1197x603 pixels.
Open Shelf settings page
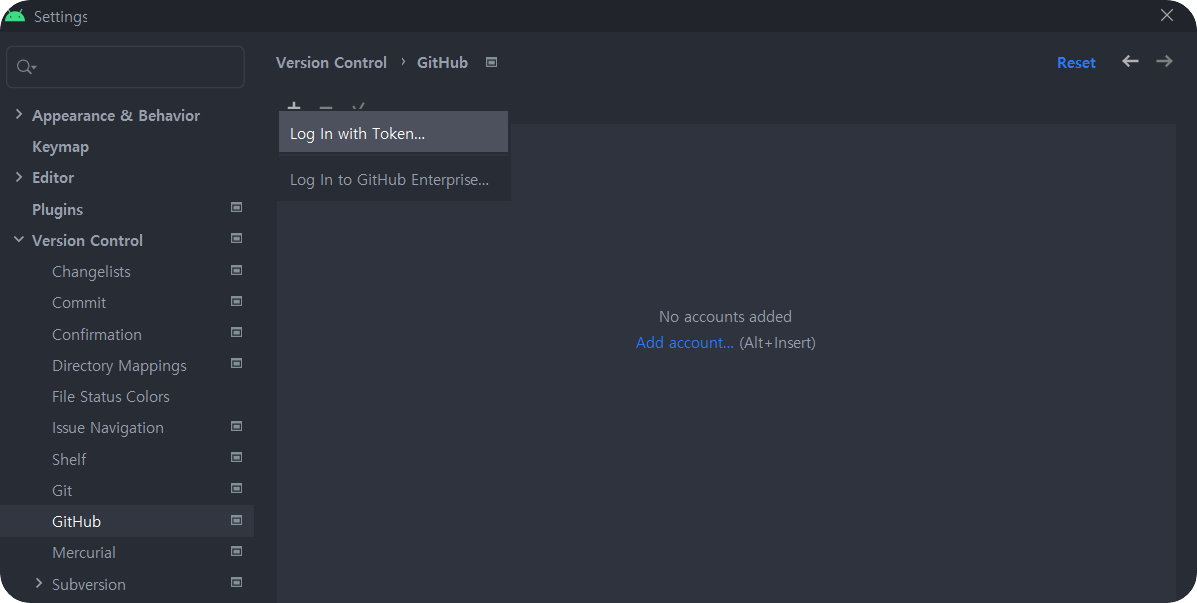click(x=69, y=460)
